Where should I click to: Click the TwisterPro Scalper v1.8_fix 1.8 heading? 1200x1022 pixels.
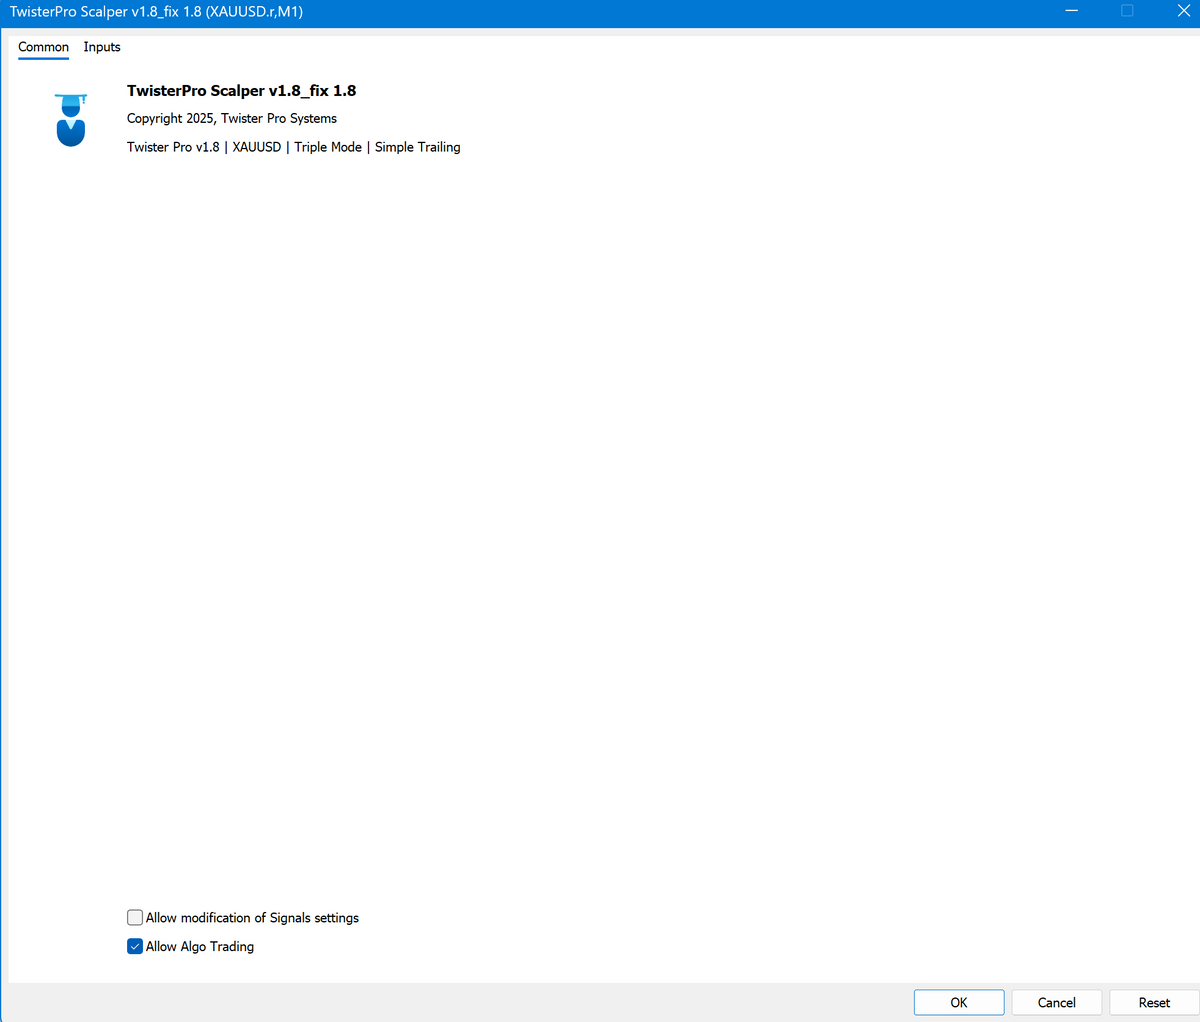241,90
